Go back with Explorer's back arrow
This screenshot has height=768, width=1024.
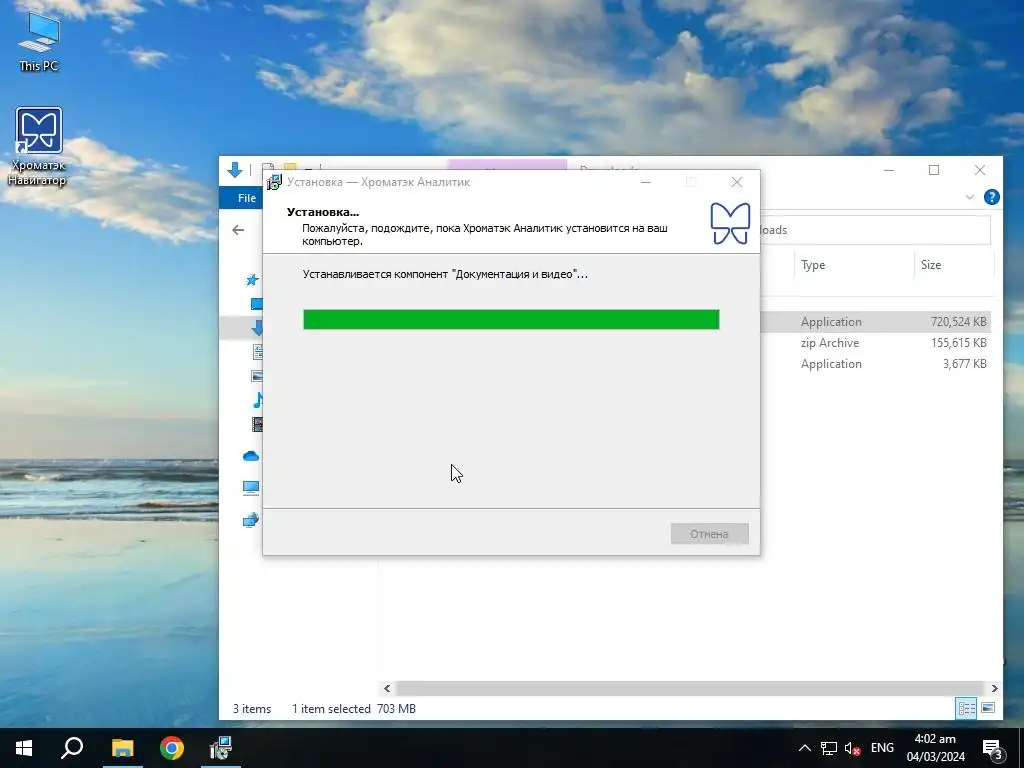(x=238, y=230)
